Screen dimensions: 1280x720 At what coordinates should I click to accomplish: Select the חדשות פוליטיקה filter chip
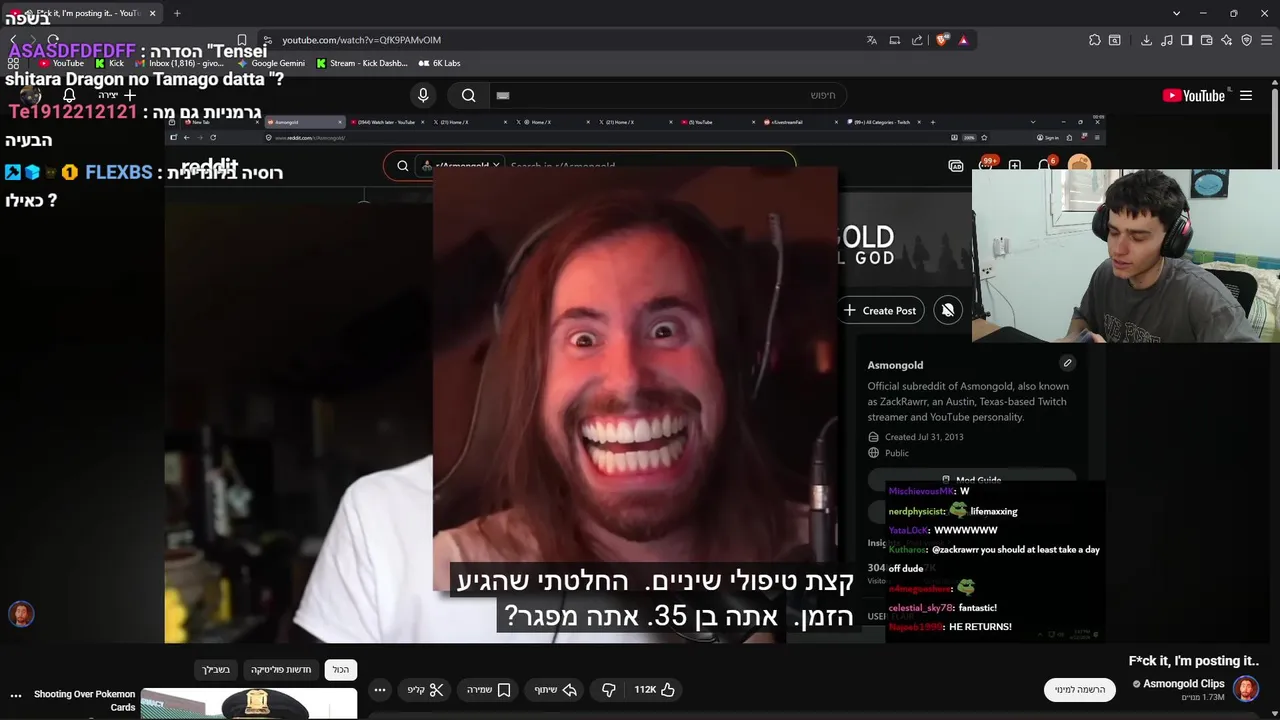[x=281, y=669]
